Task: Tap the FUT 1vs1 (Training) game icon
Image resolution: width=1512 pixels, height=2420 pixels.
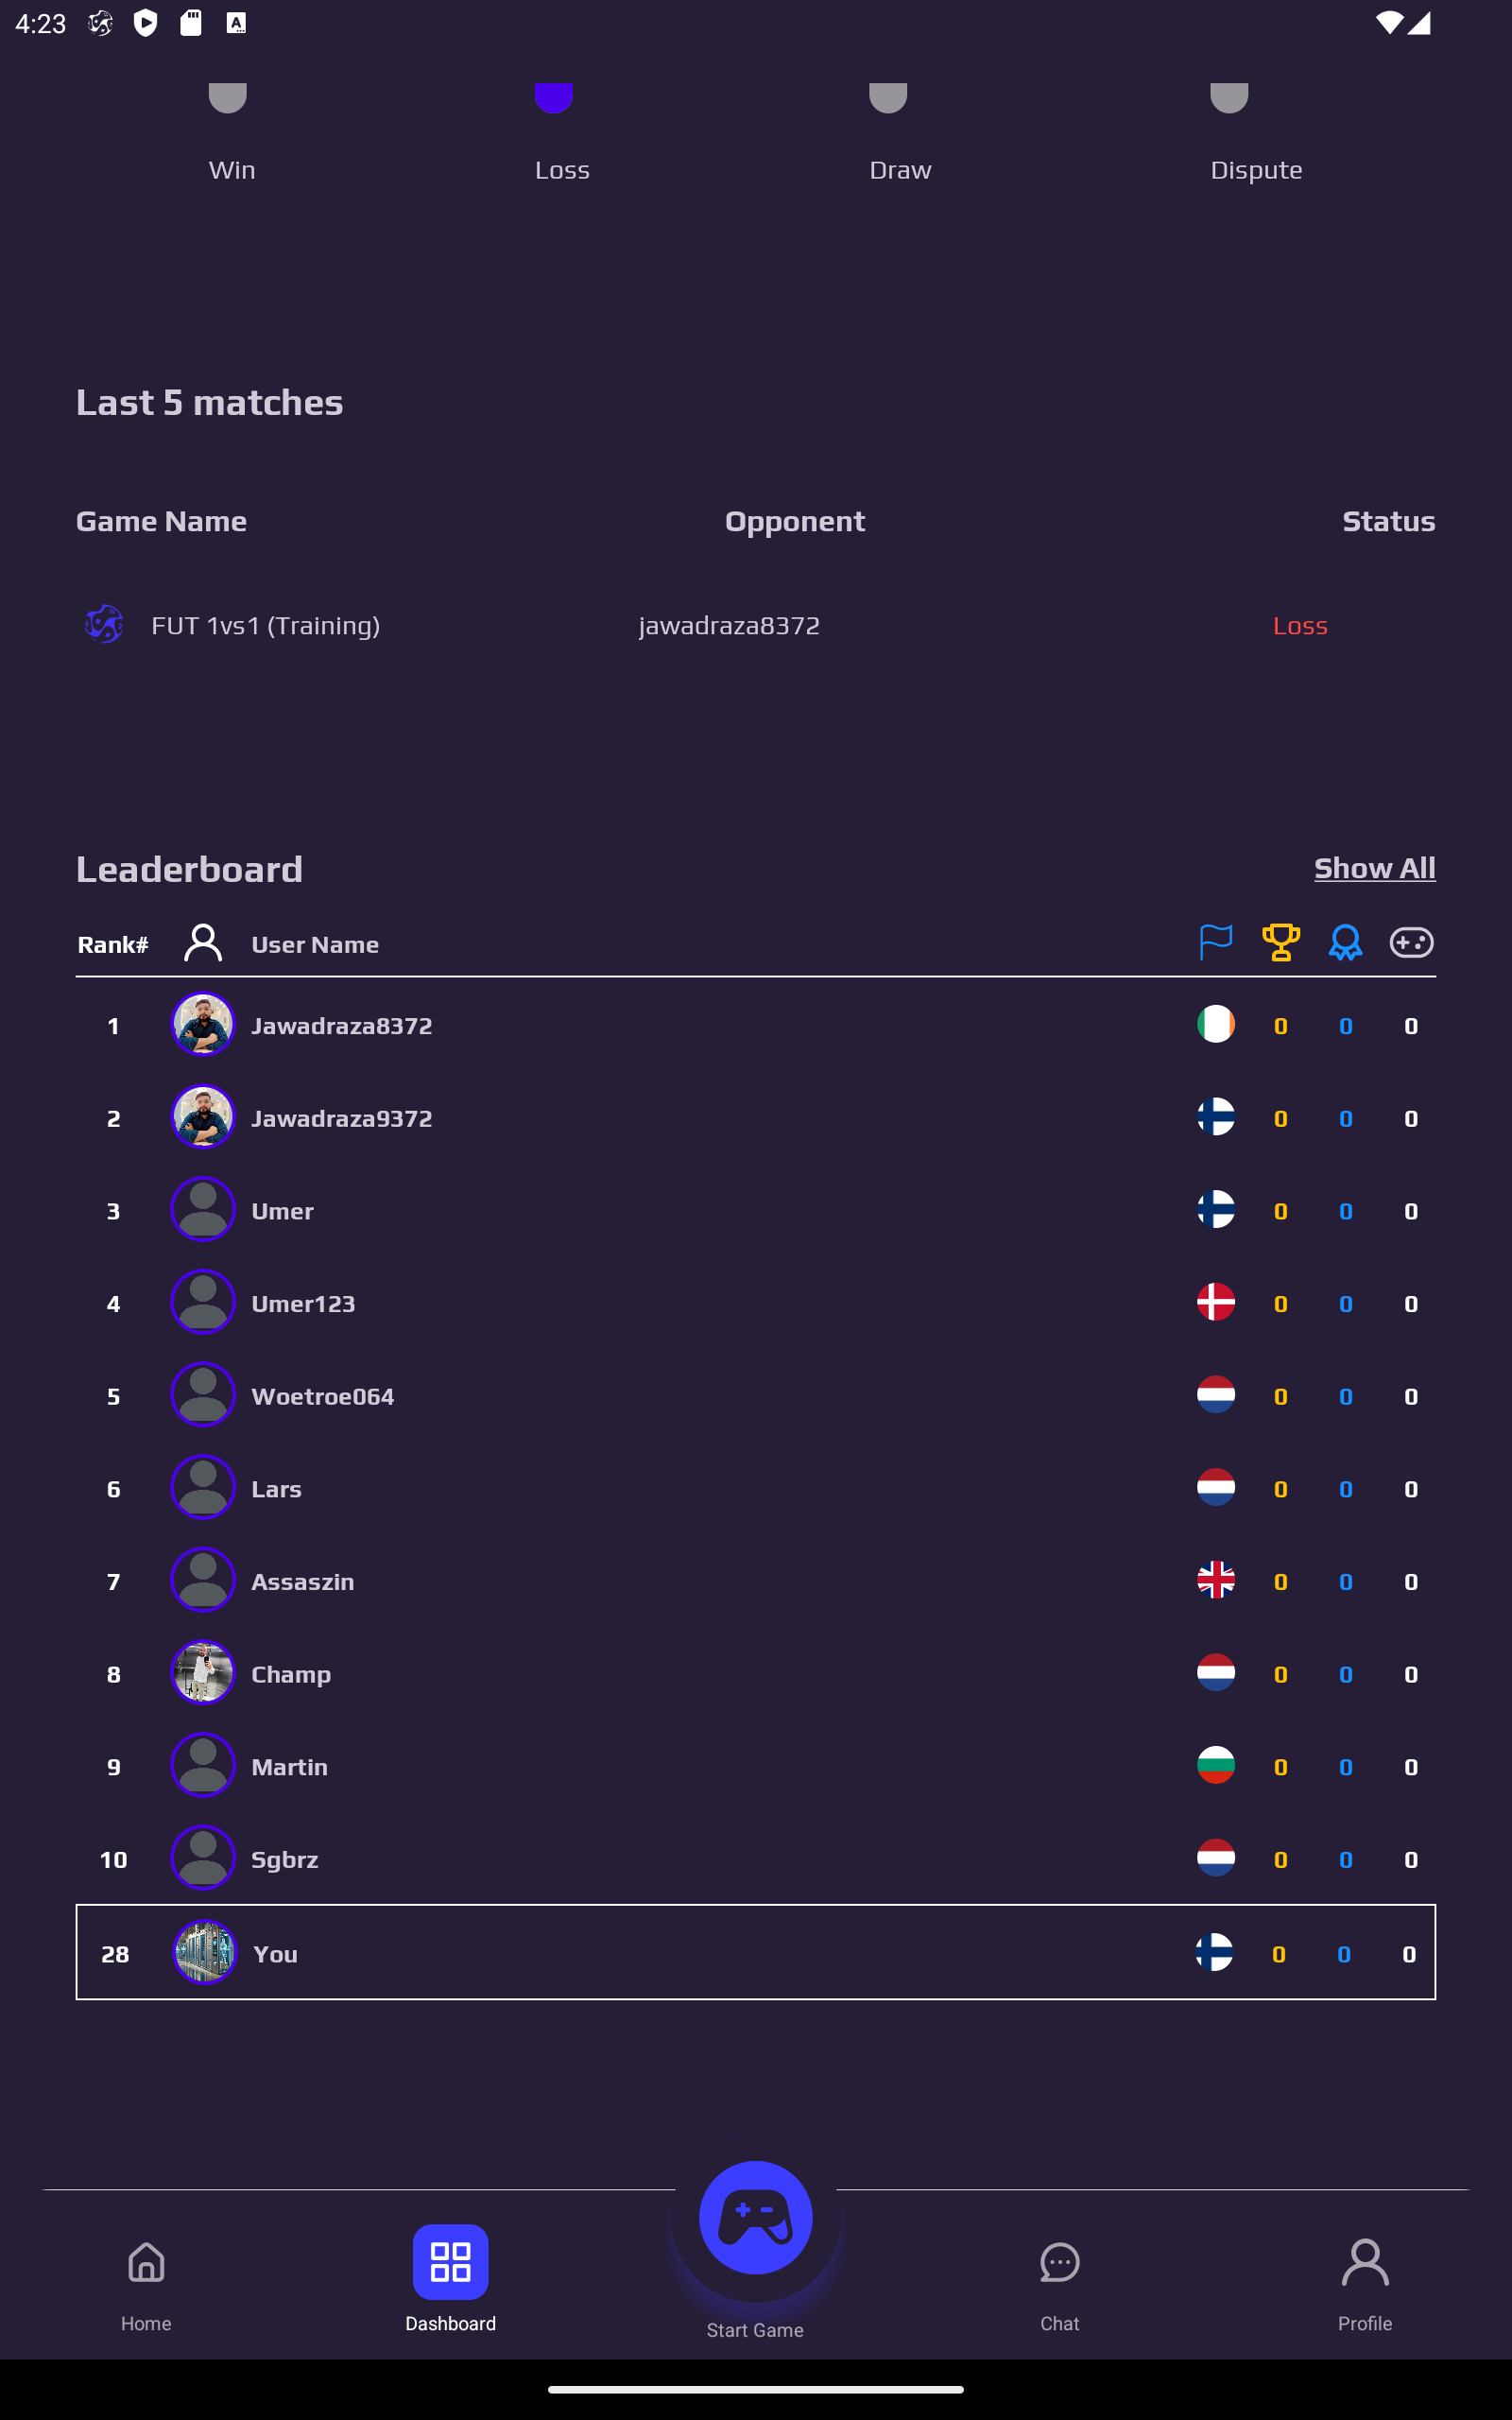Action: click(104, 625)
